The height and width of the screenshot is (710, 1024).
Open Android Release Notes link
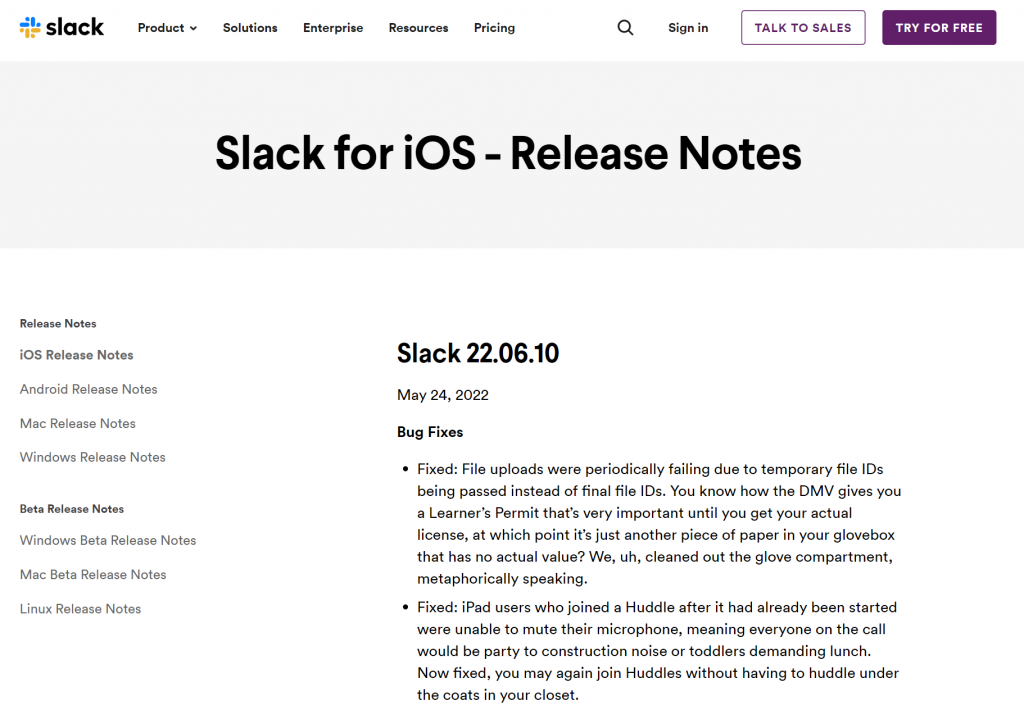point(88,389)
